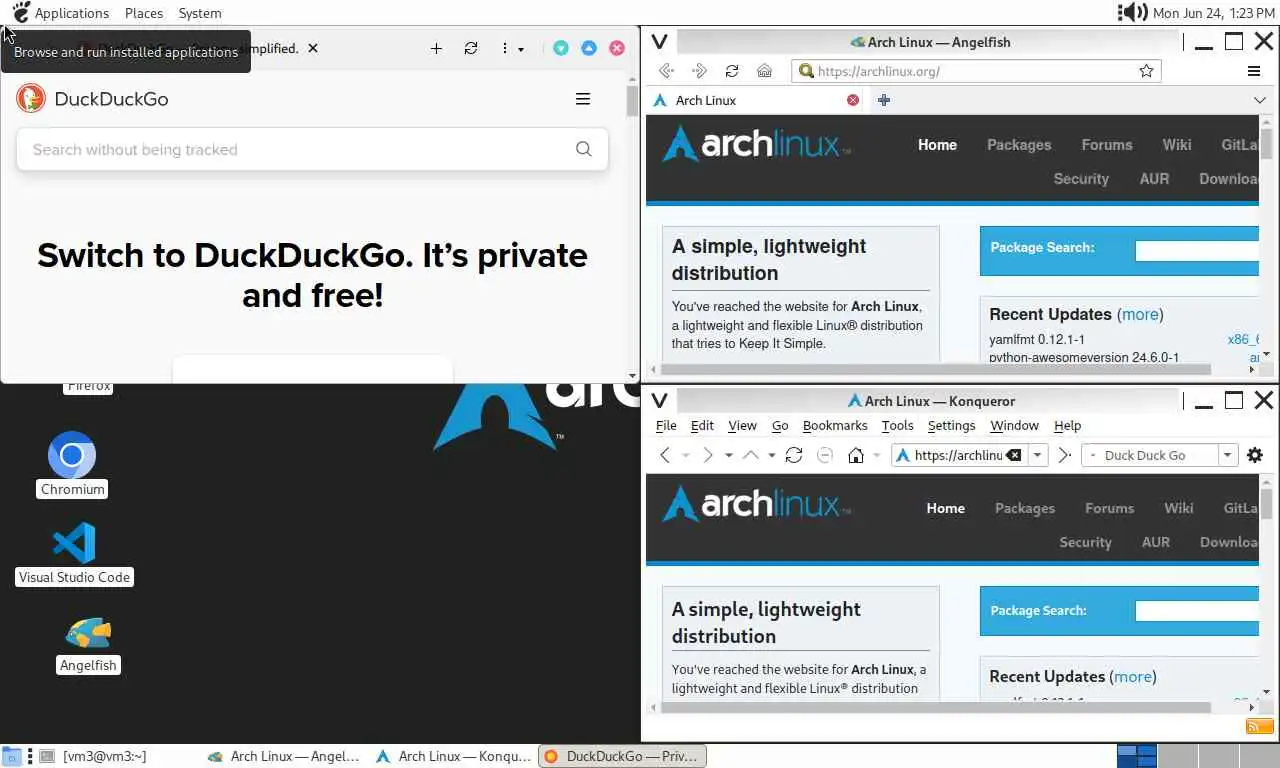Open the Window menu in Konqueror
This screenshot has width=1280, height=768.
click(1014, 425)
